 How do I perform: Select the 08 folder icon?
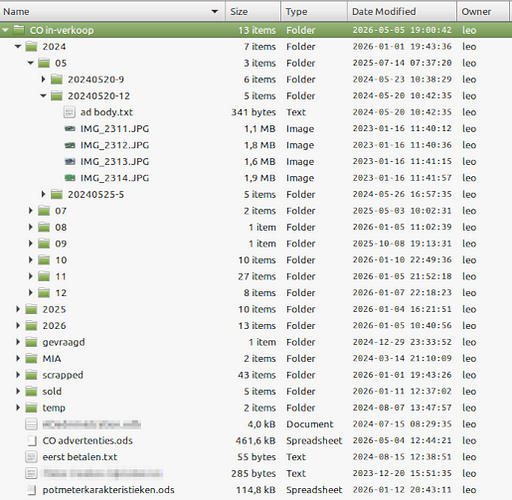pyautogui.click(x=44, y=227)
